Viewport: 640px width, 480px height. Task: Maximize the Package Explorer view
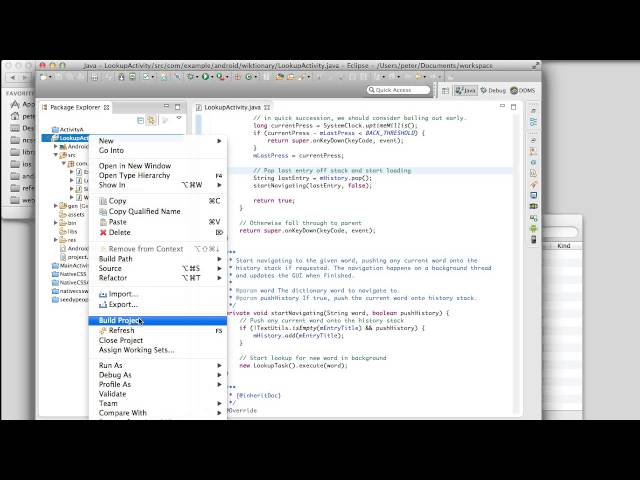(x=178, y=107)
